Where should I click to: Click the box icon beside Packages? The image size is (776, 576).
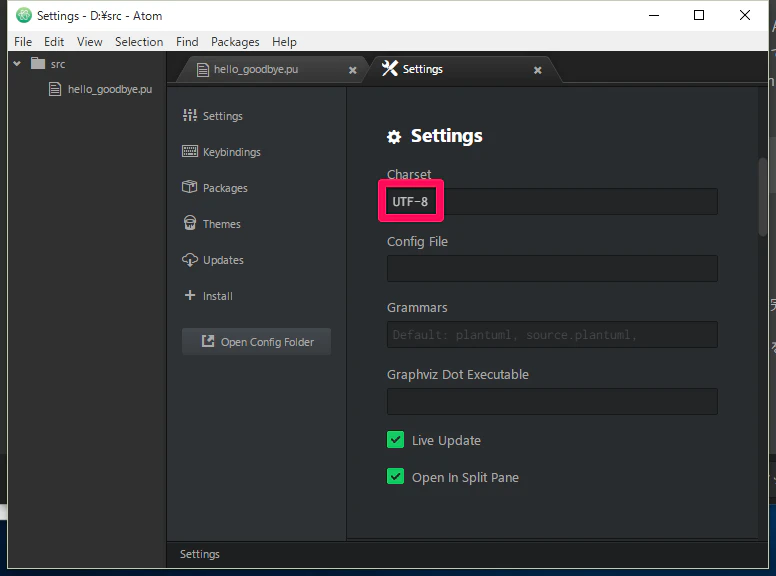[x=190, y=187]
